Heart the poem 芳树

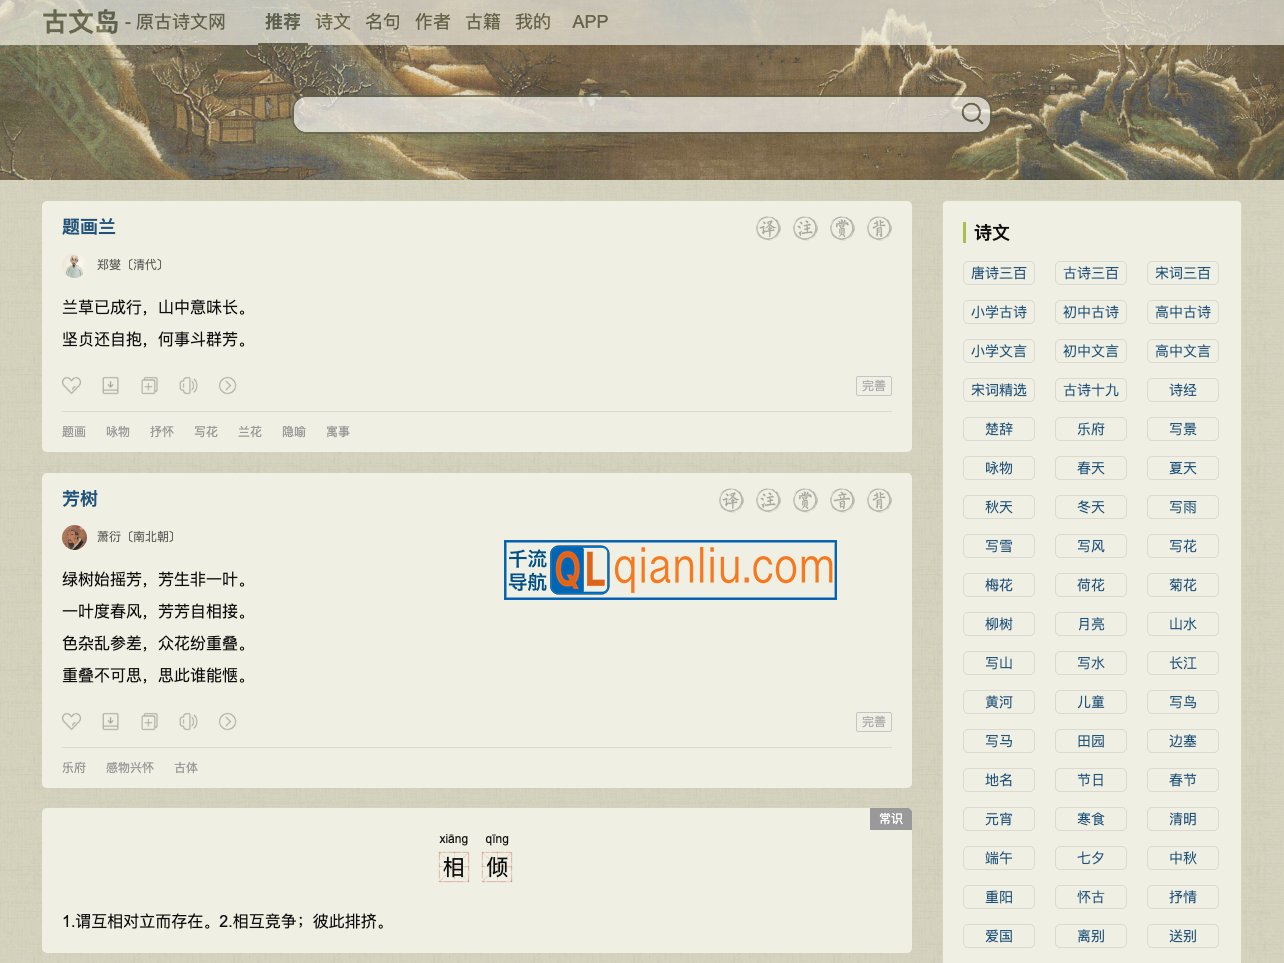[71, 722]
